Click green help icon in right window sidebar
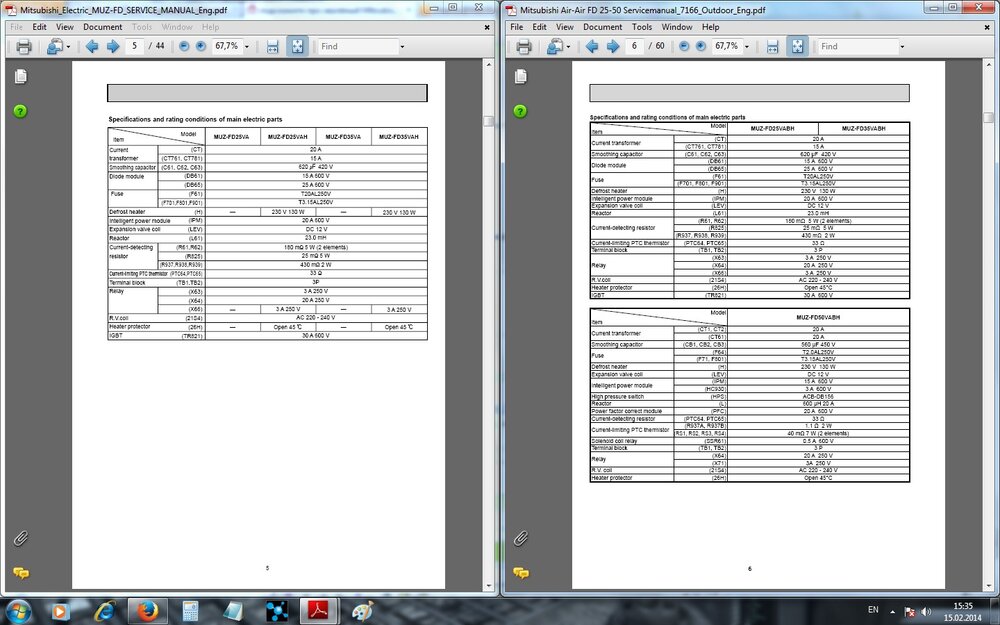Screen dimensions: 1000x625 pos(520,111)
